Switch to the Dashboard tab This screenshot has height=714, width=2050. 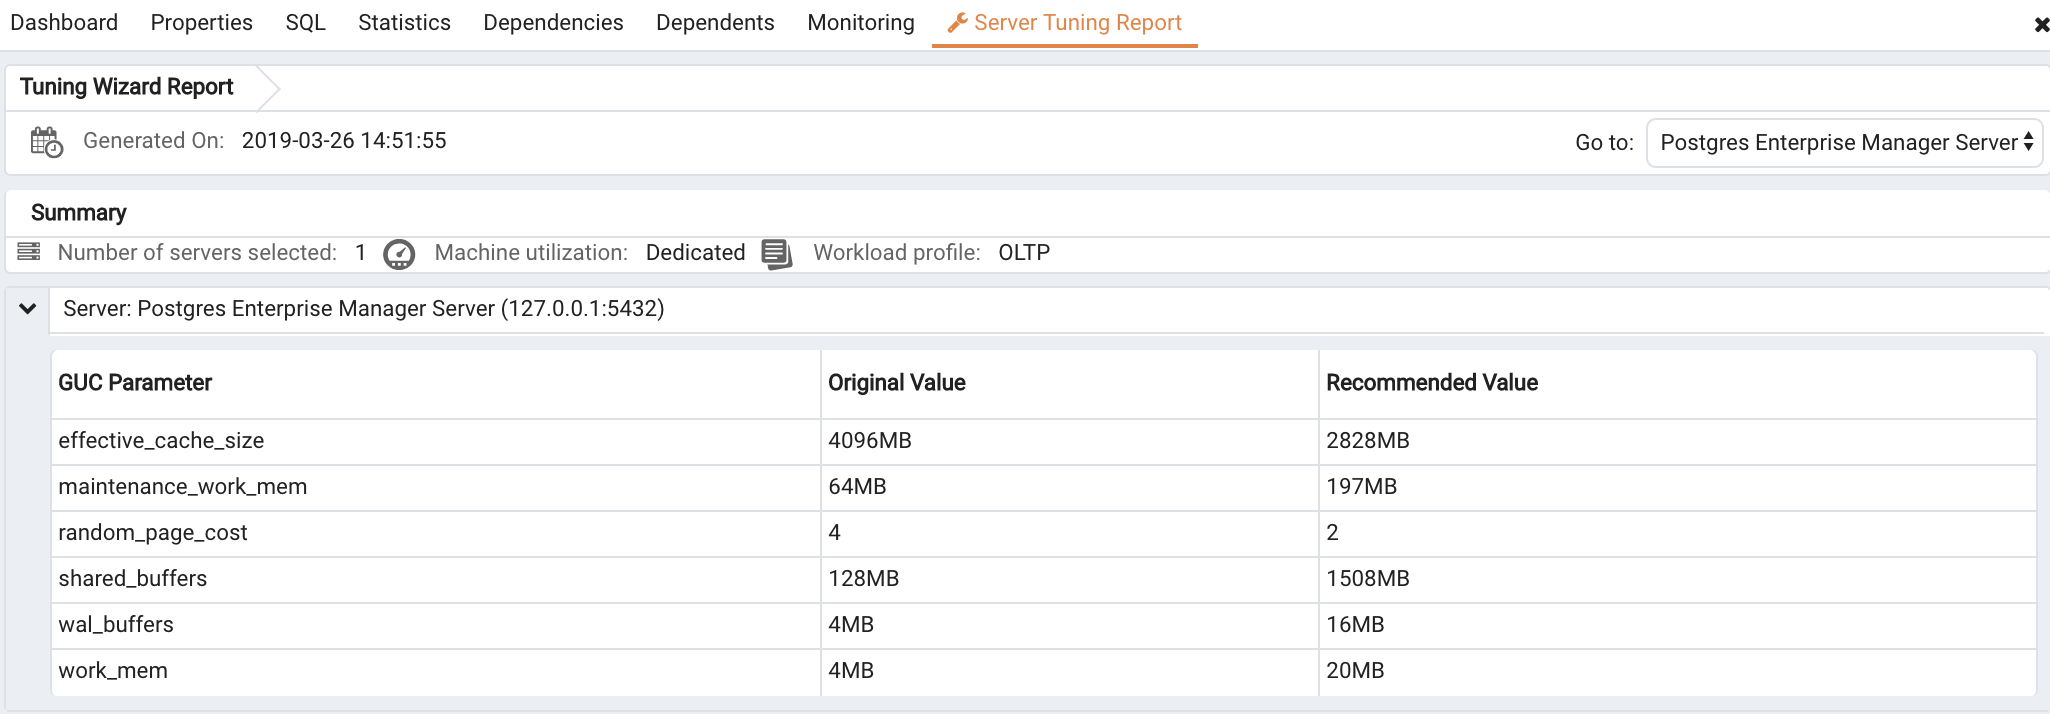point(64,22)
